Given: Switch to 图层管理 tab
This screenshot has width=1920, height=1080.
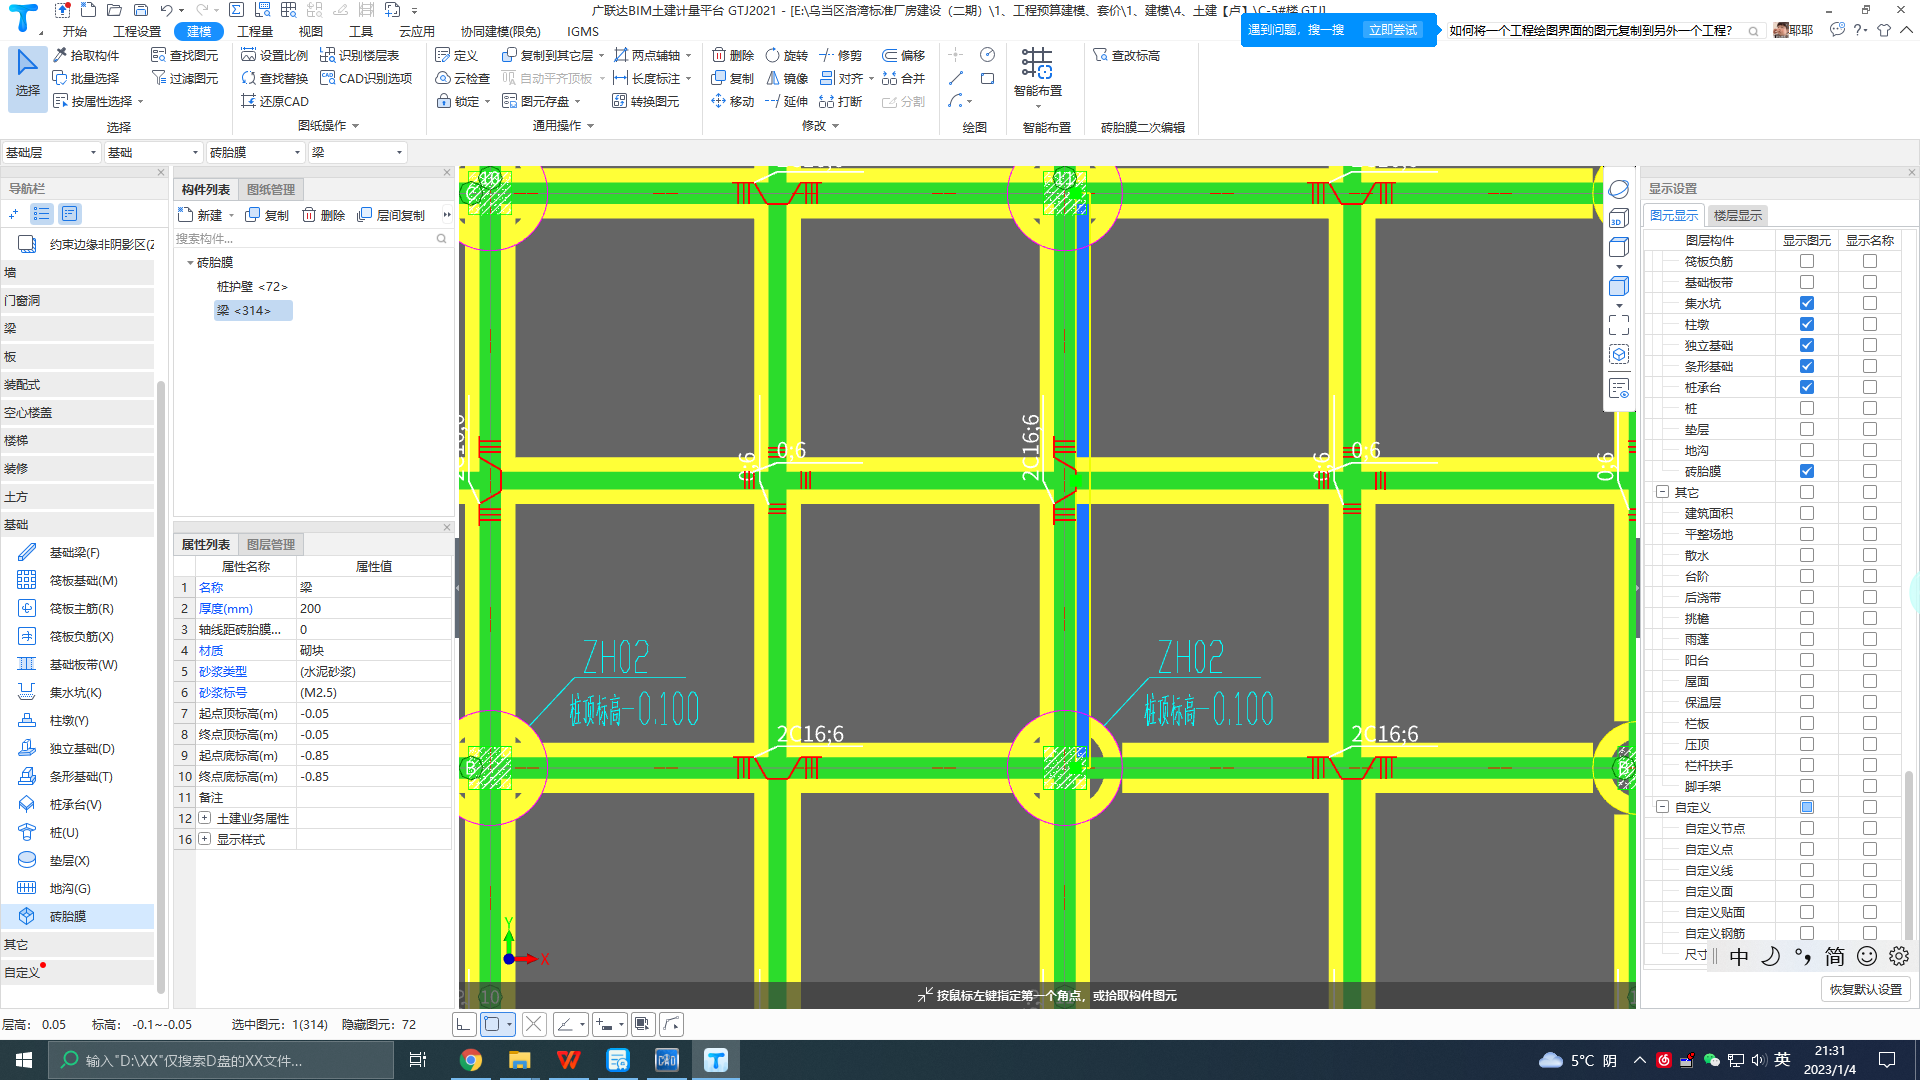Looking at the screenshot, I should (271, 545).
